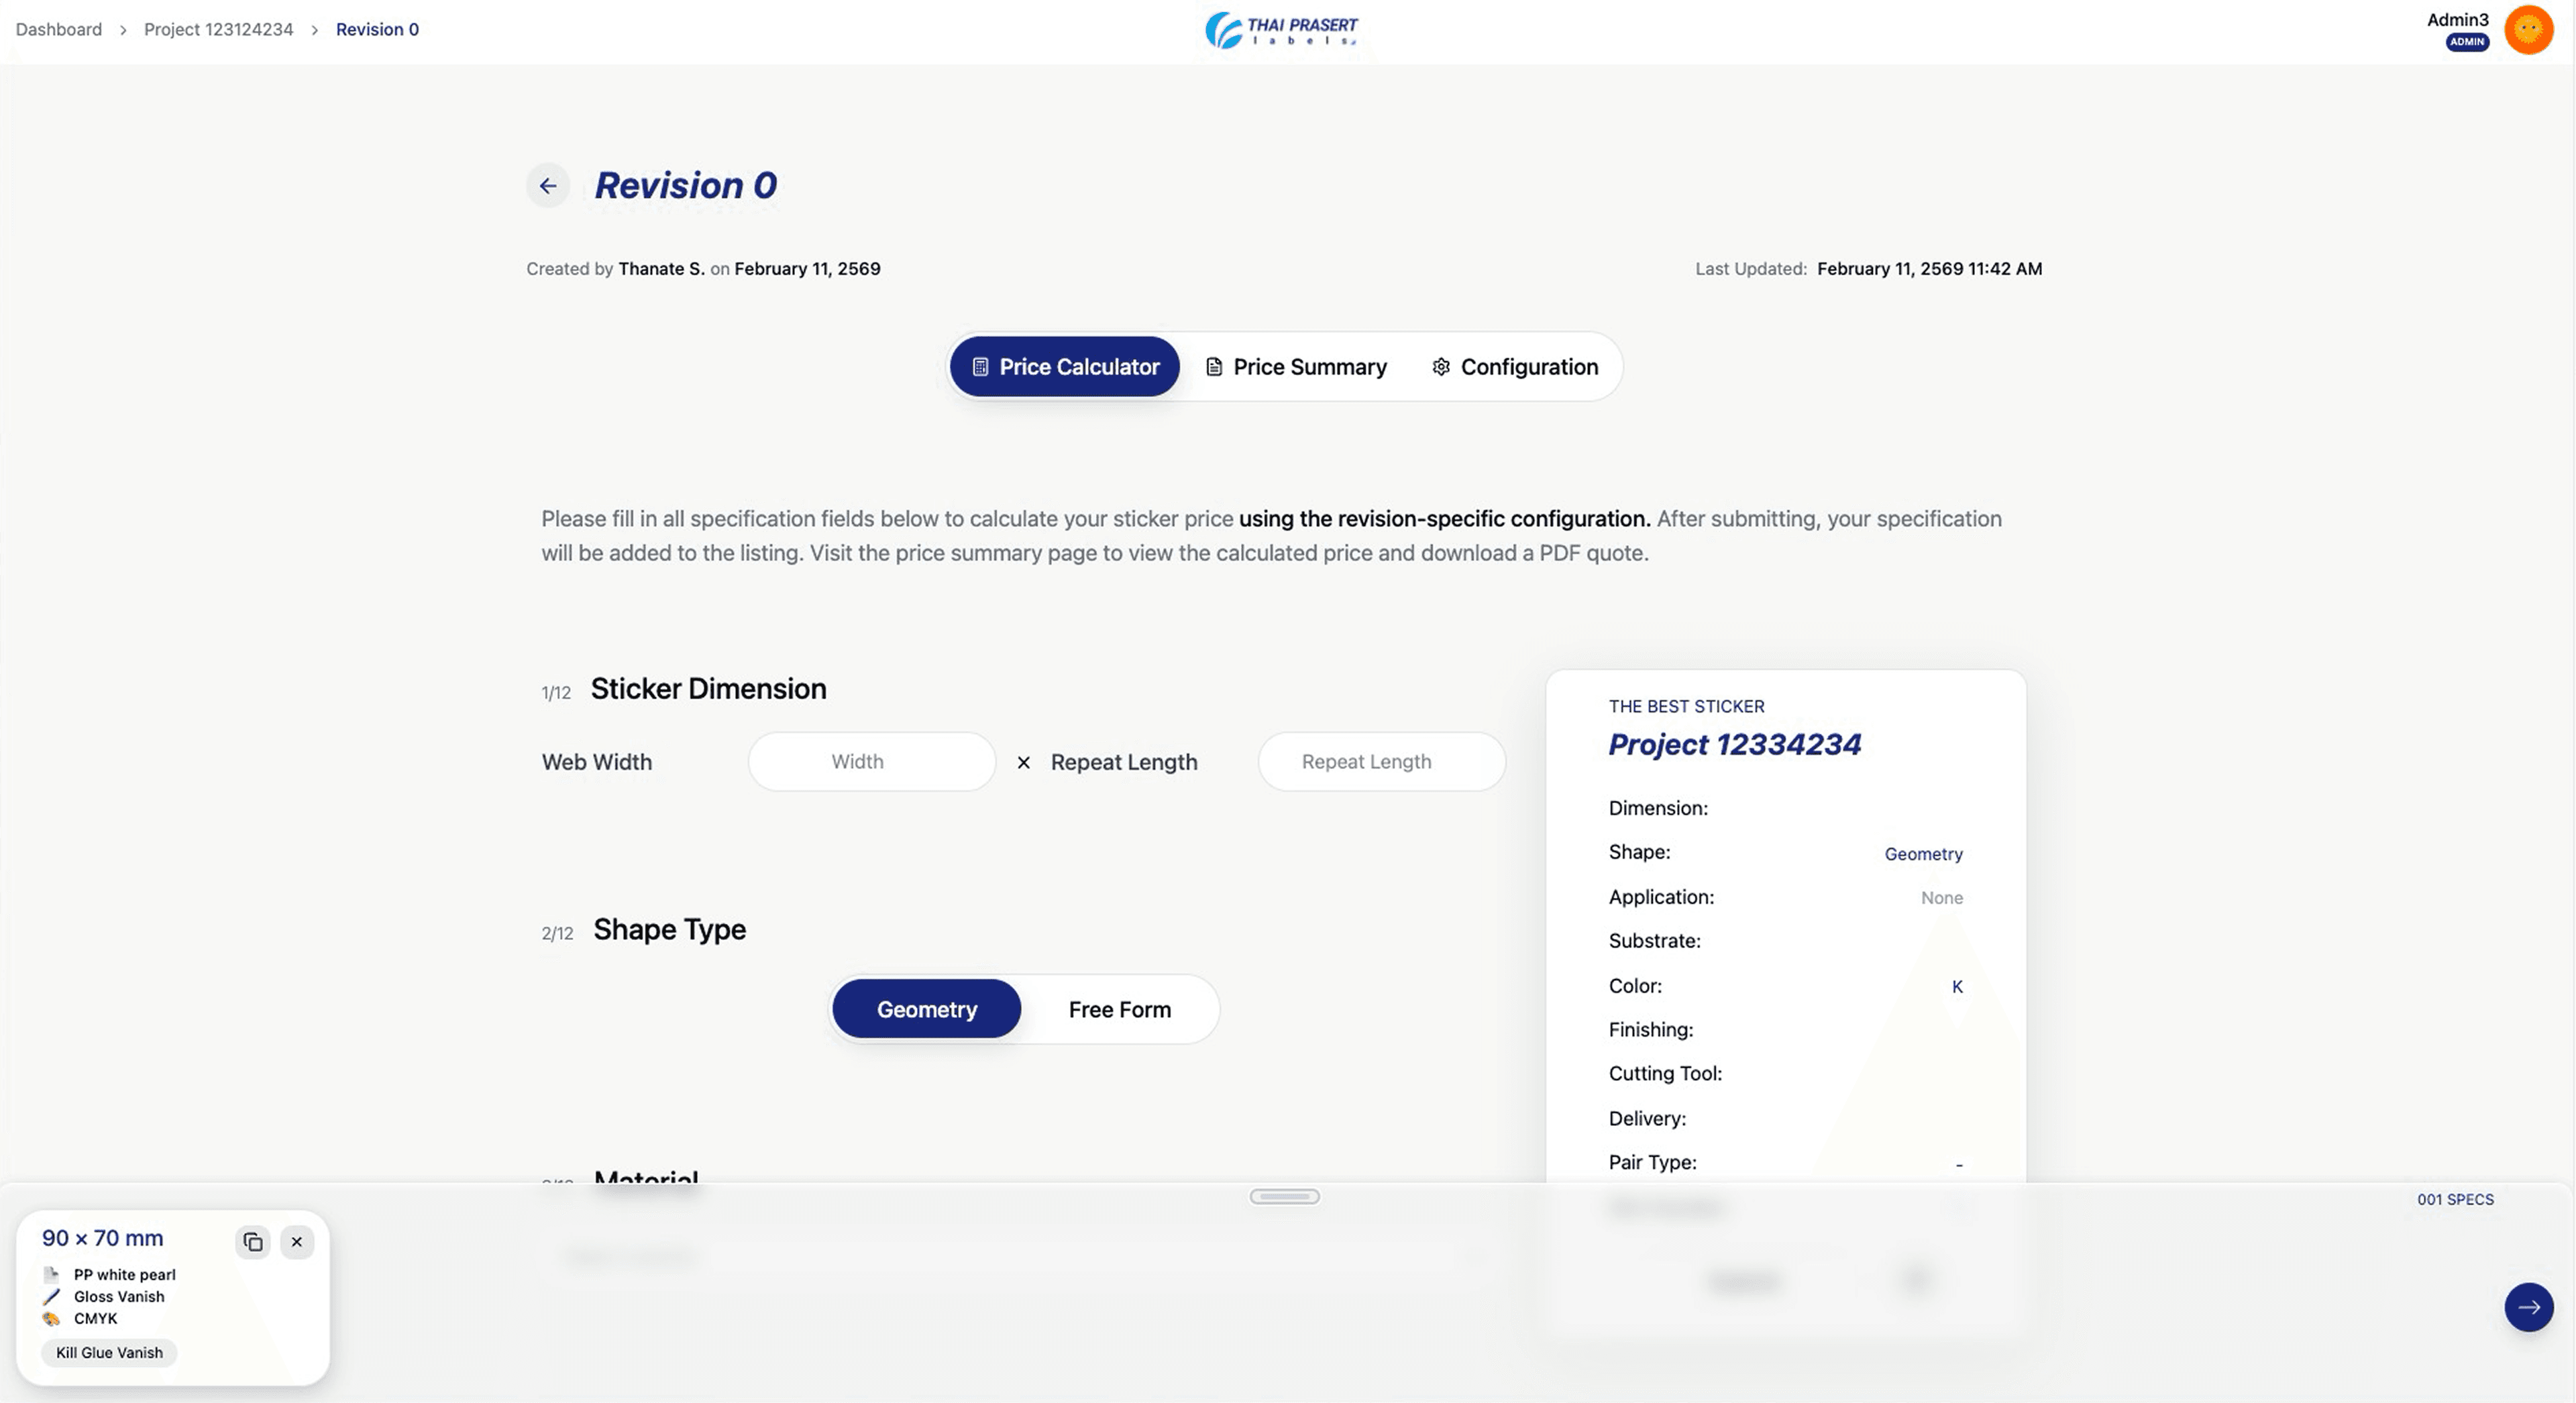Click the CMYK text in spec card
The height and width of the screenshot is (1403, 2576).
tap(95, 1319)
